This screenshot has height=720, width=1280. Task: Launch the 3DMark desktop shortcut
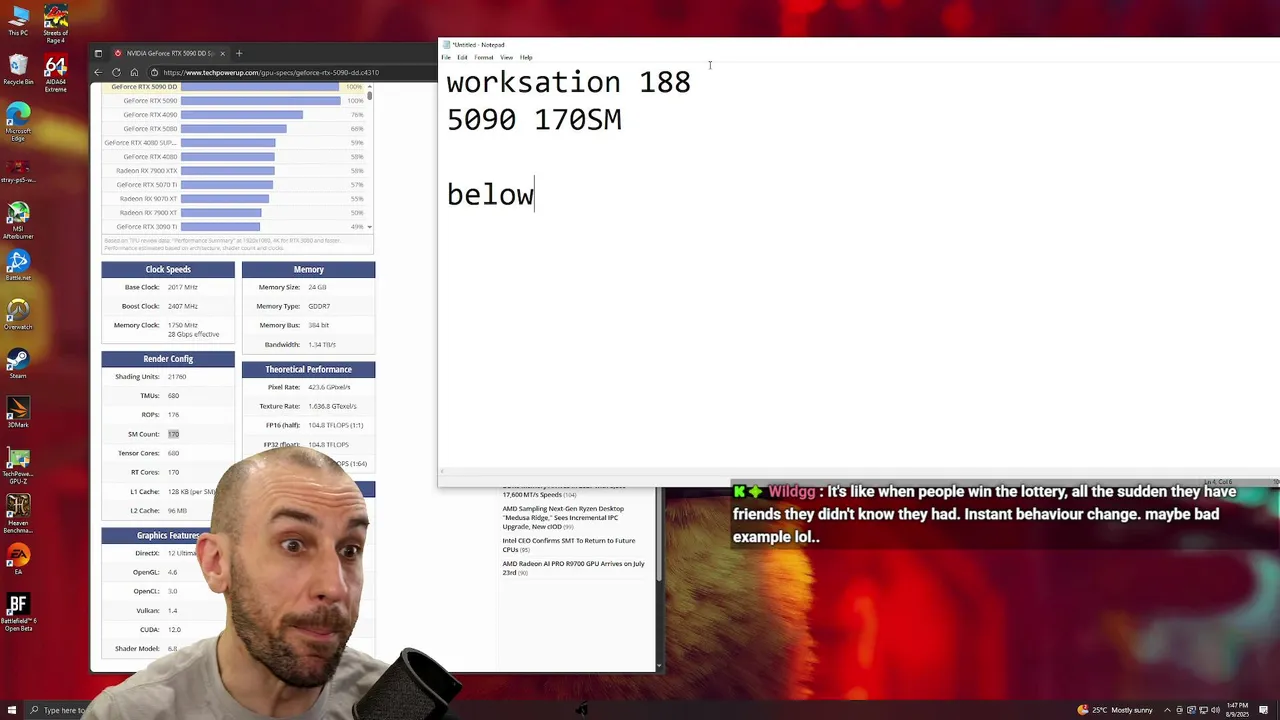pyautogui.click(x=18, y=412)
